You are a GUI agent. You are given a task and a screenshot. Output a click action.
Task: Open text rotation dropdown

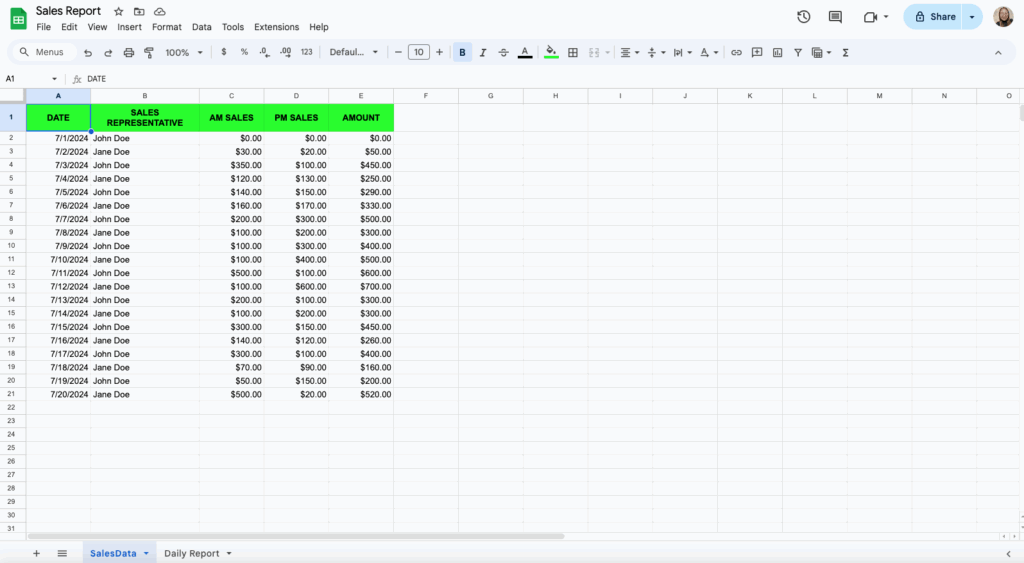coord(709,52)
